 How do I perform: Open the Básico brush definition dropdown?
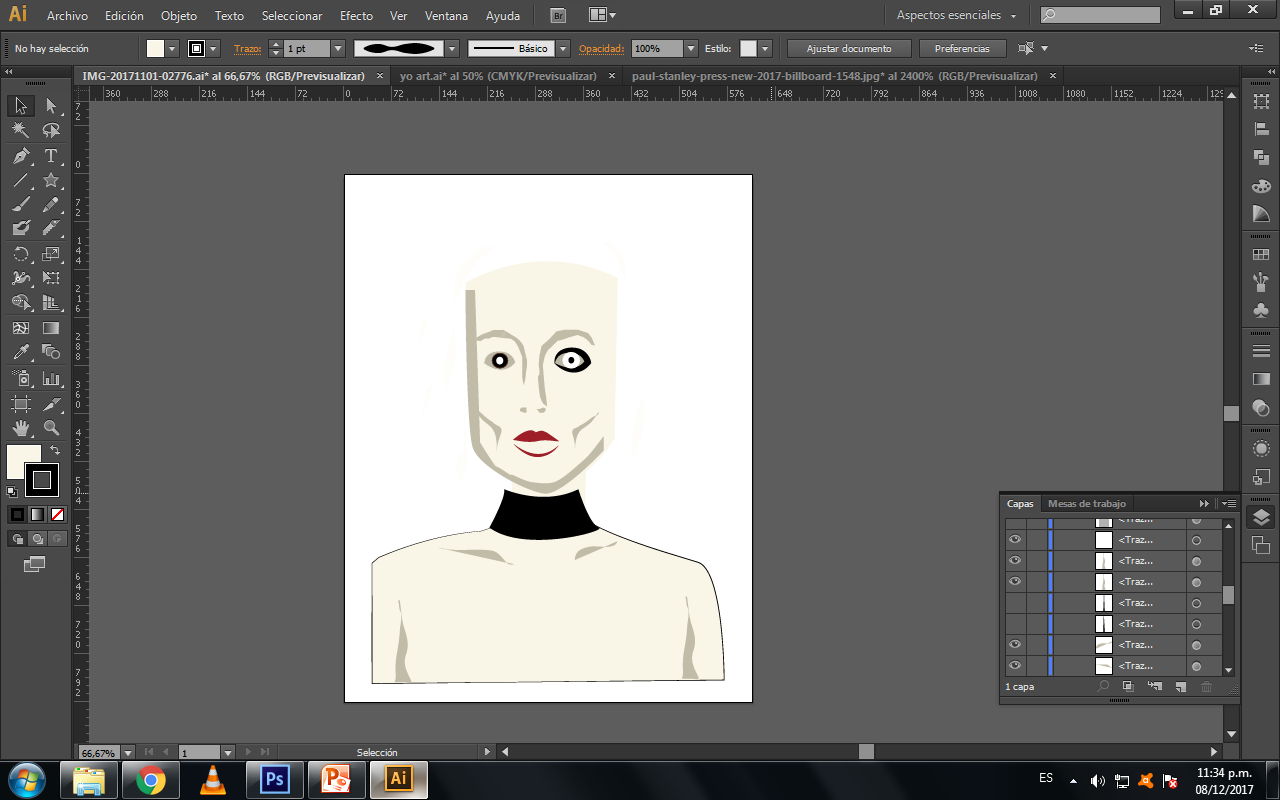pyautogui.click(x=563, y=48)
